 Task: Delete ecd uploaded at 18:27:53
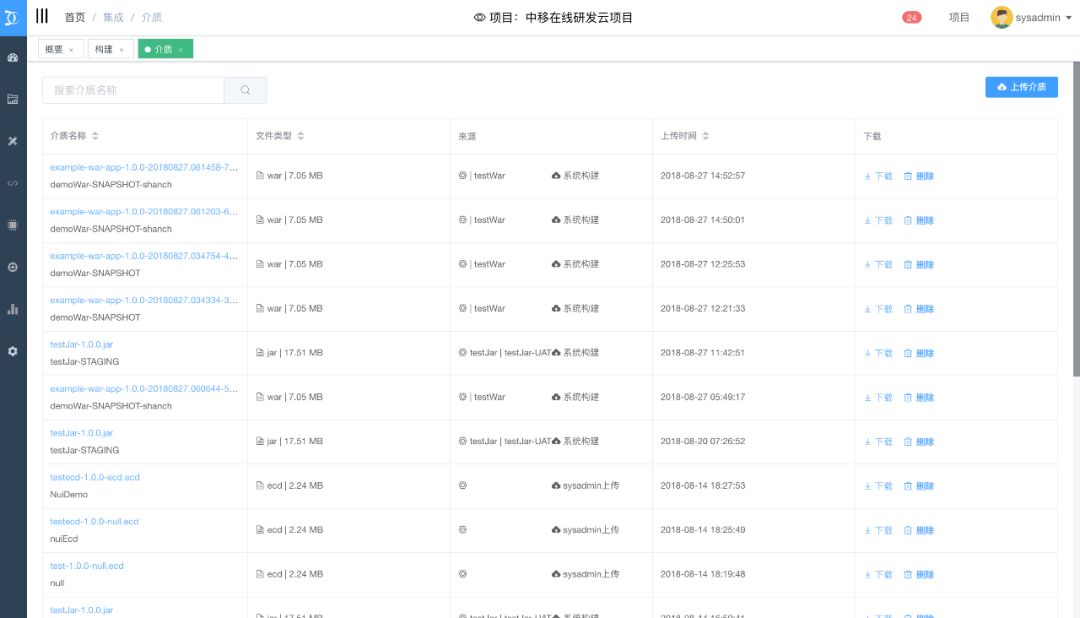(919, 486)
